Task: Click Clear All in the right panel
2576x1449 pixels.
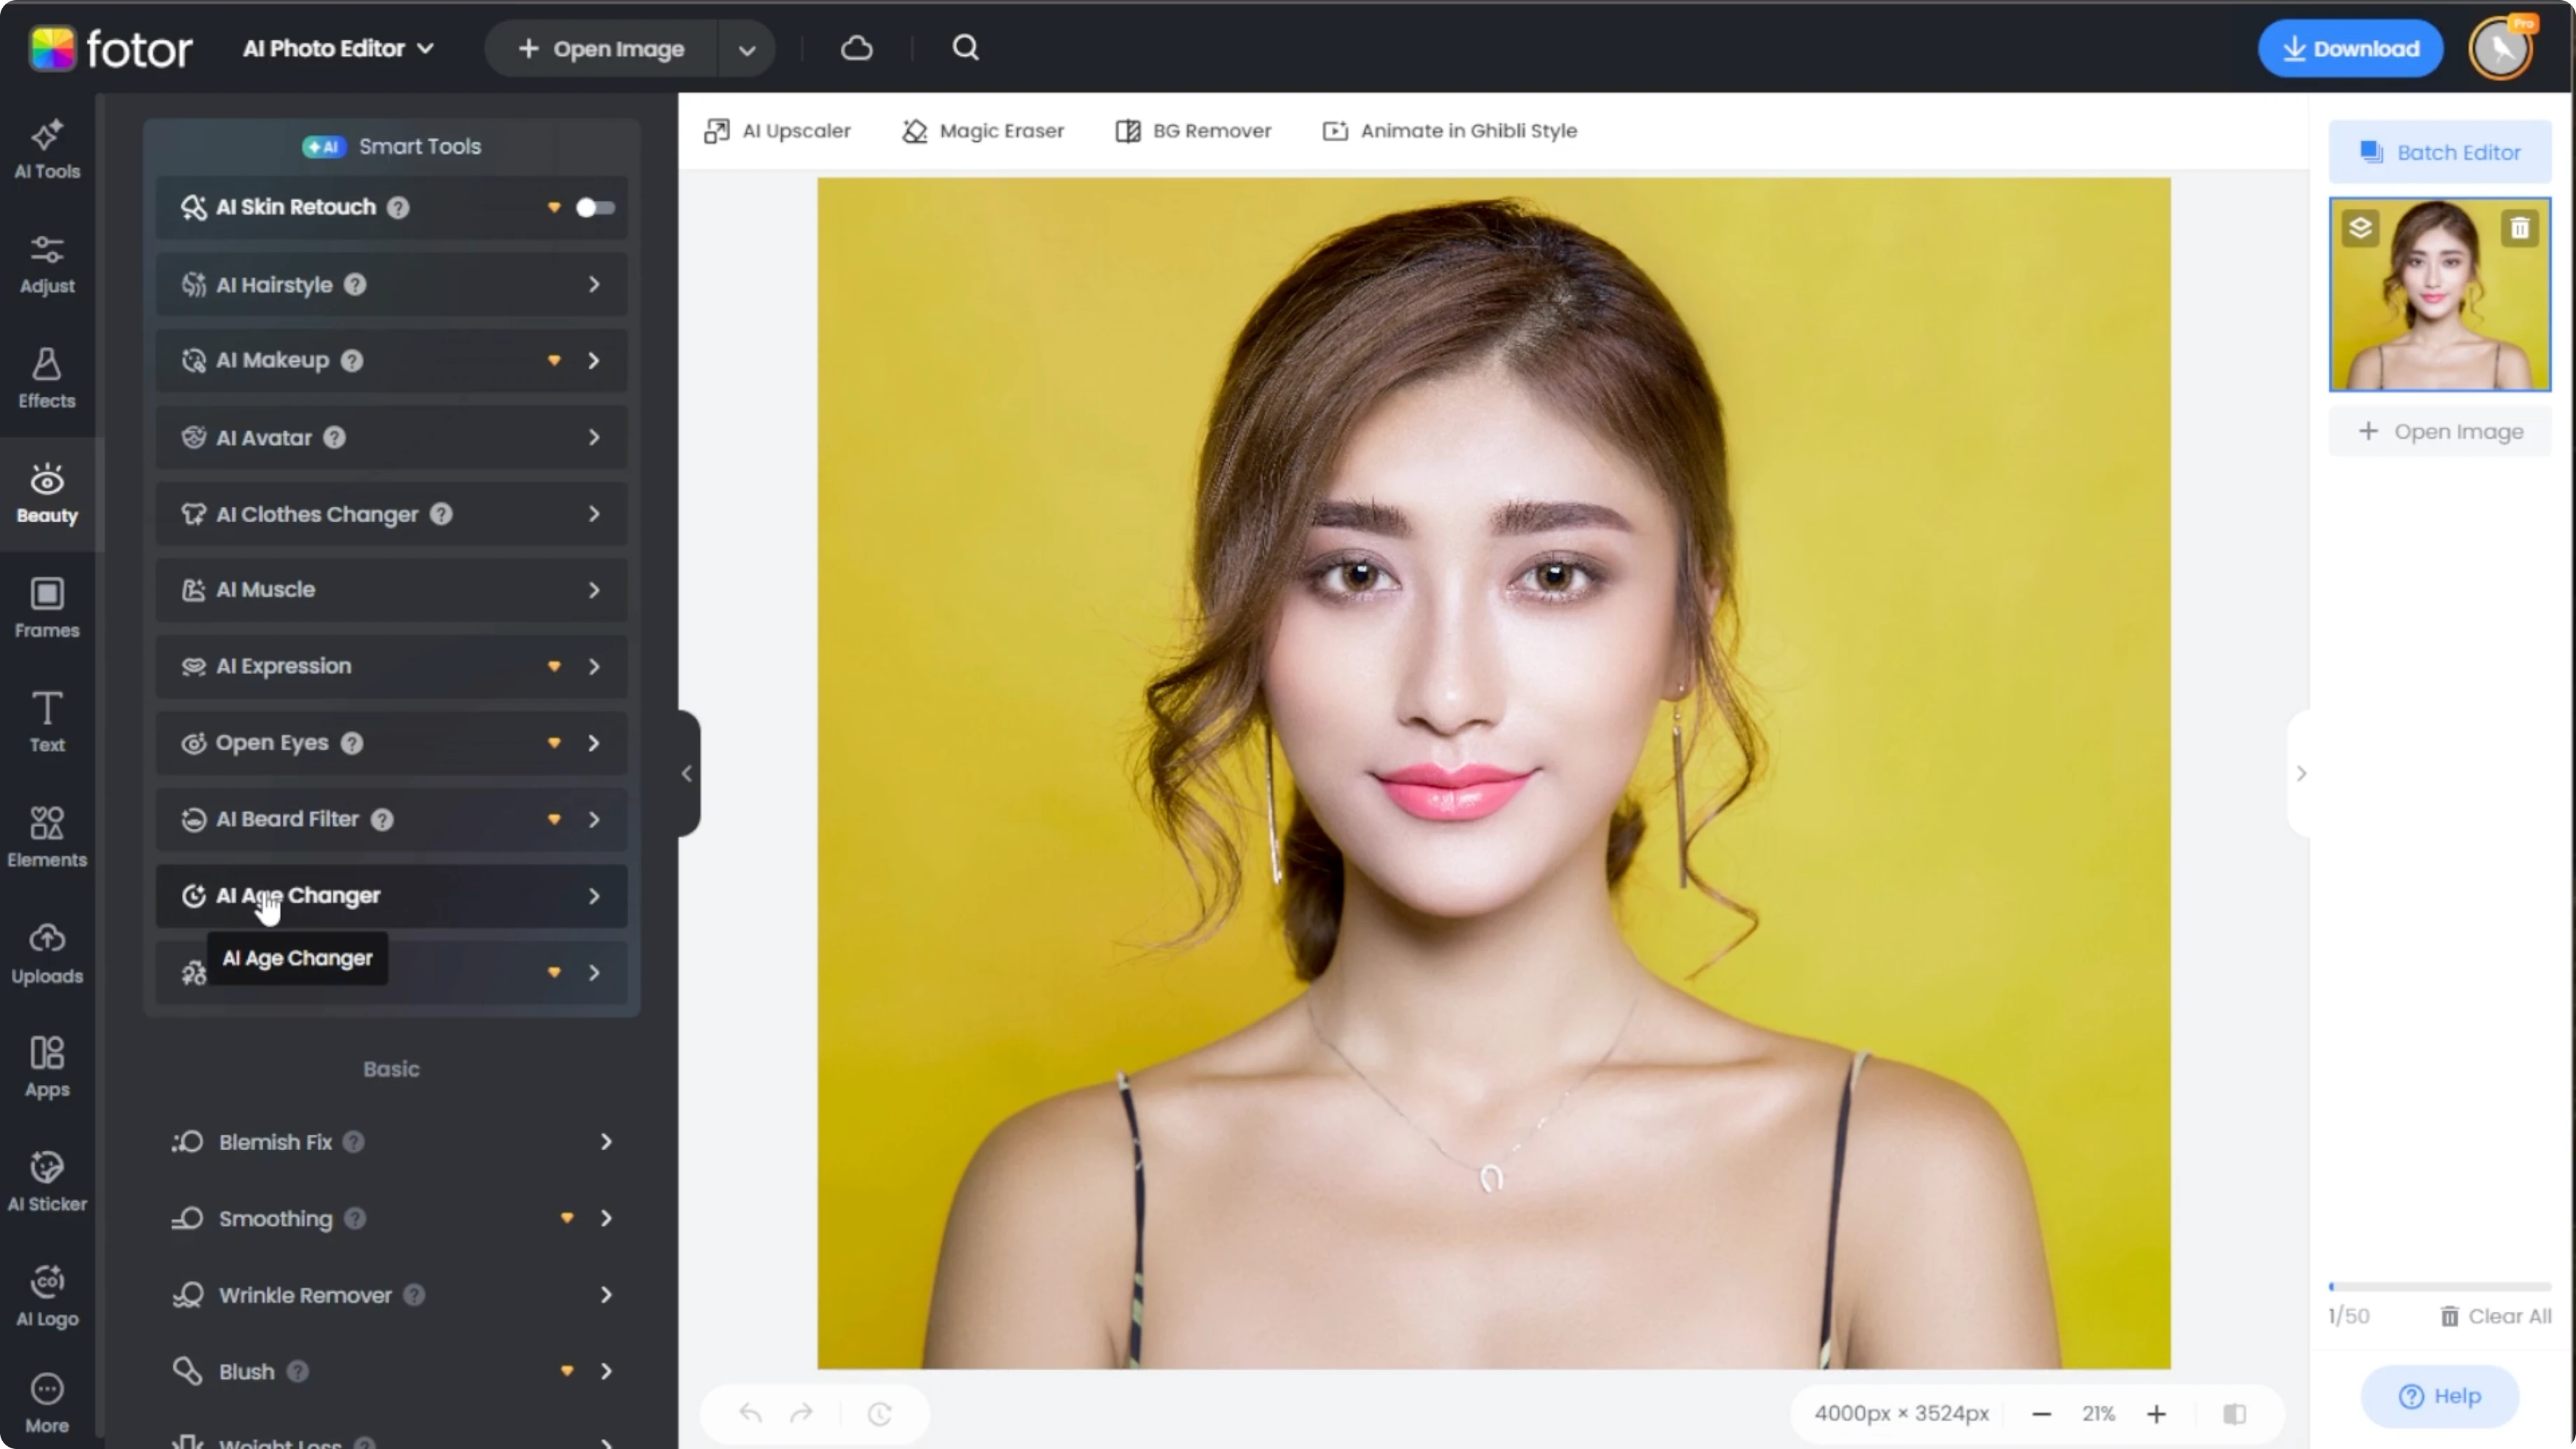Action: click(2496, 1316)
